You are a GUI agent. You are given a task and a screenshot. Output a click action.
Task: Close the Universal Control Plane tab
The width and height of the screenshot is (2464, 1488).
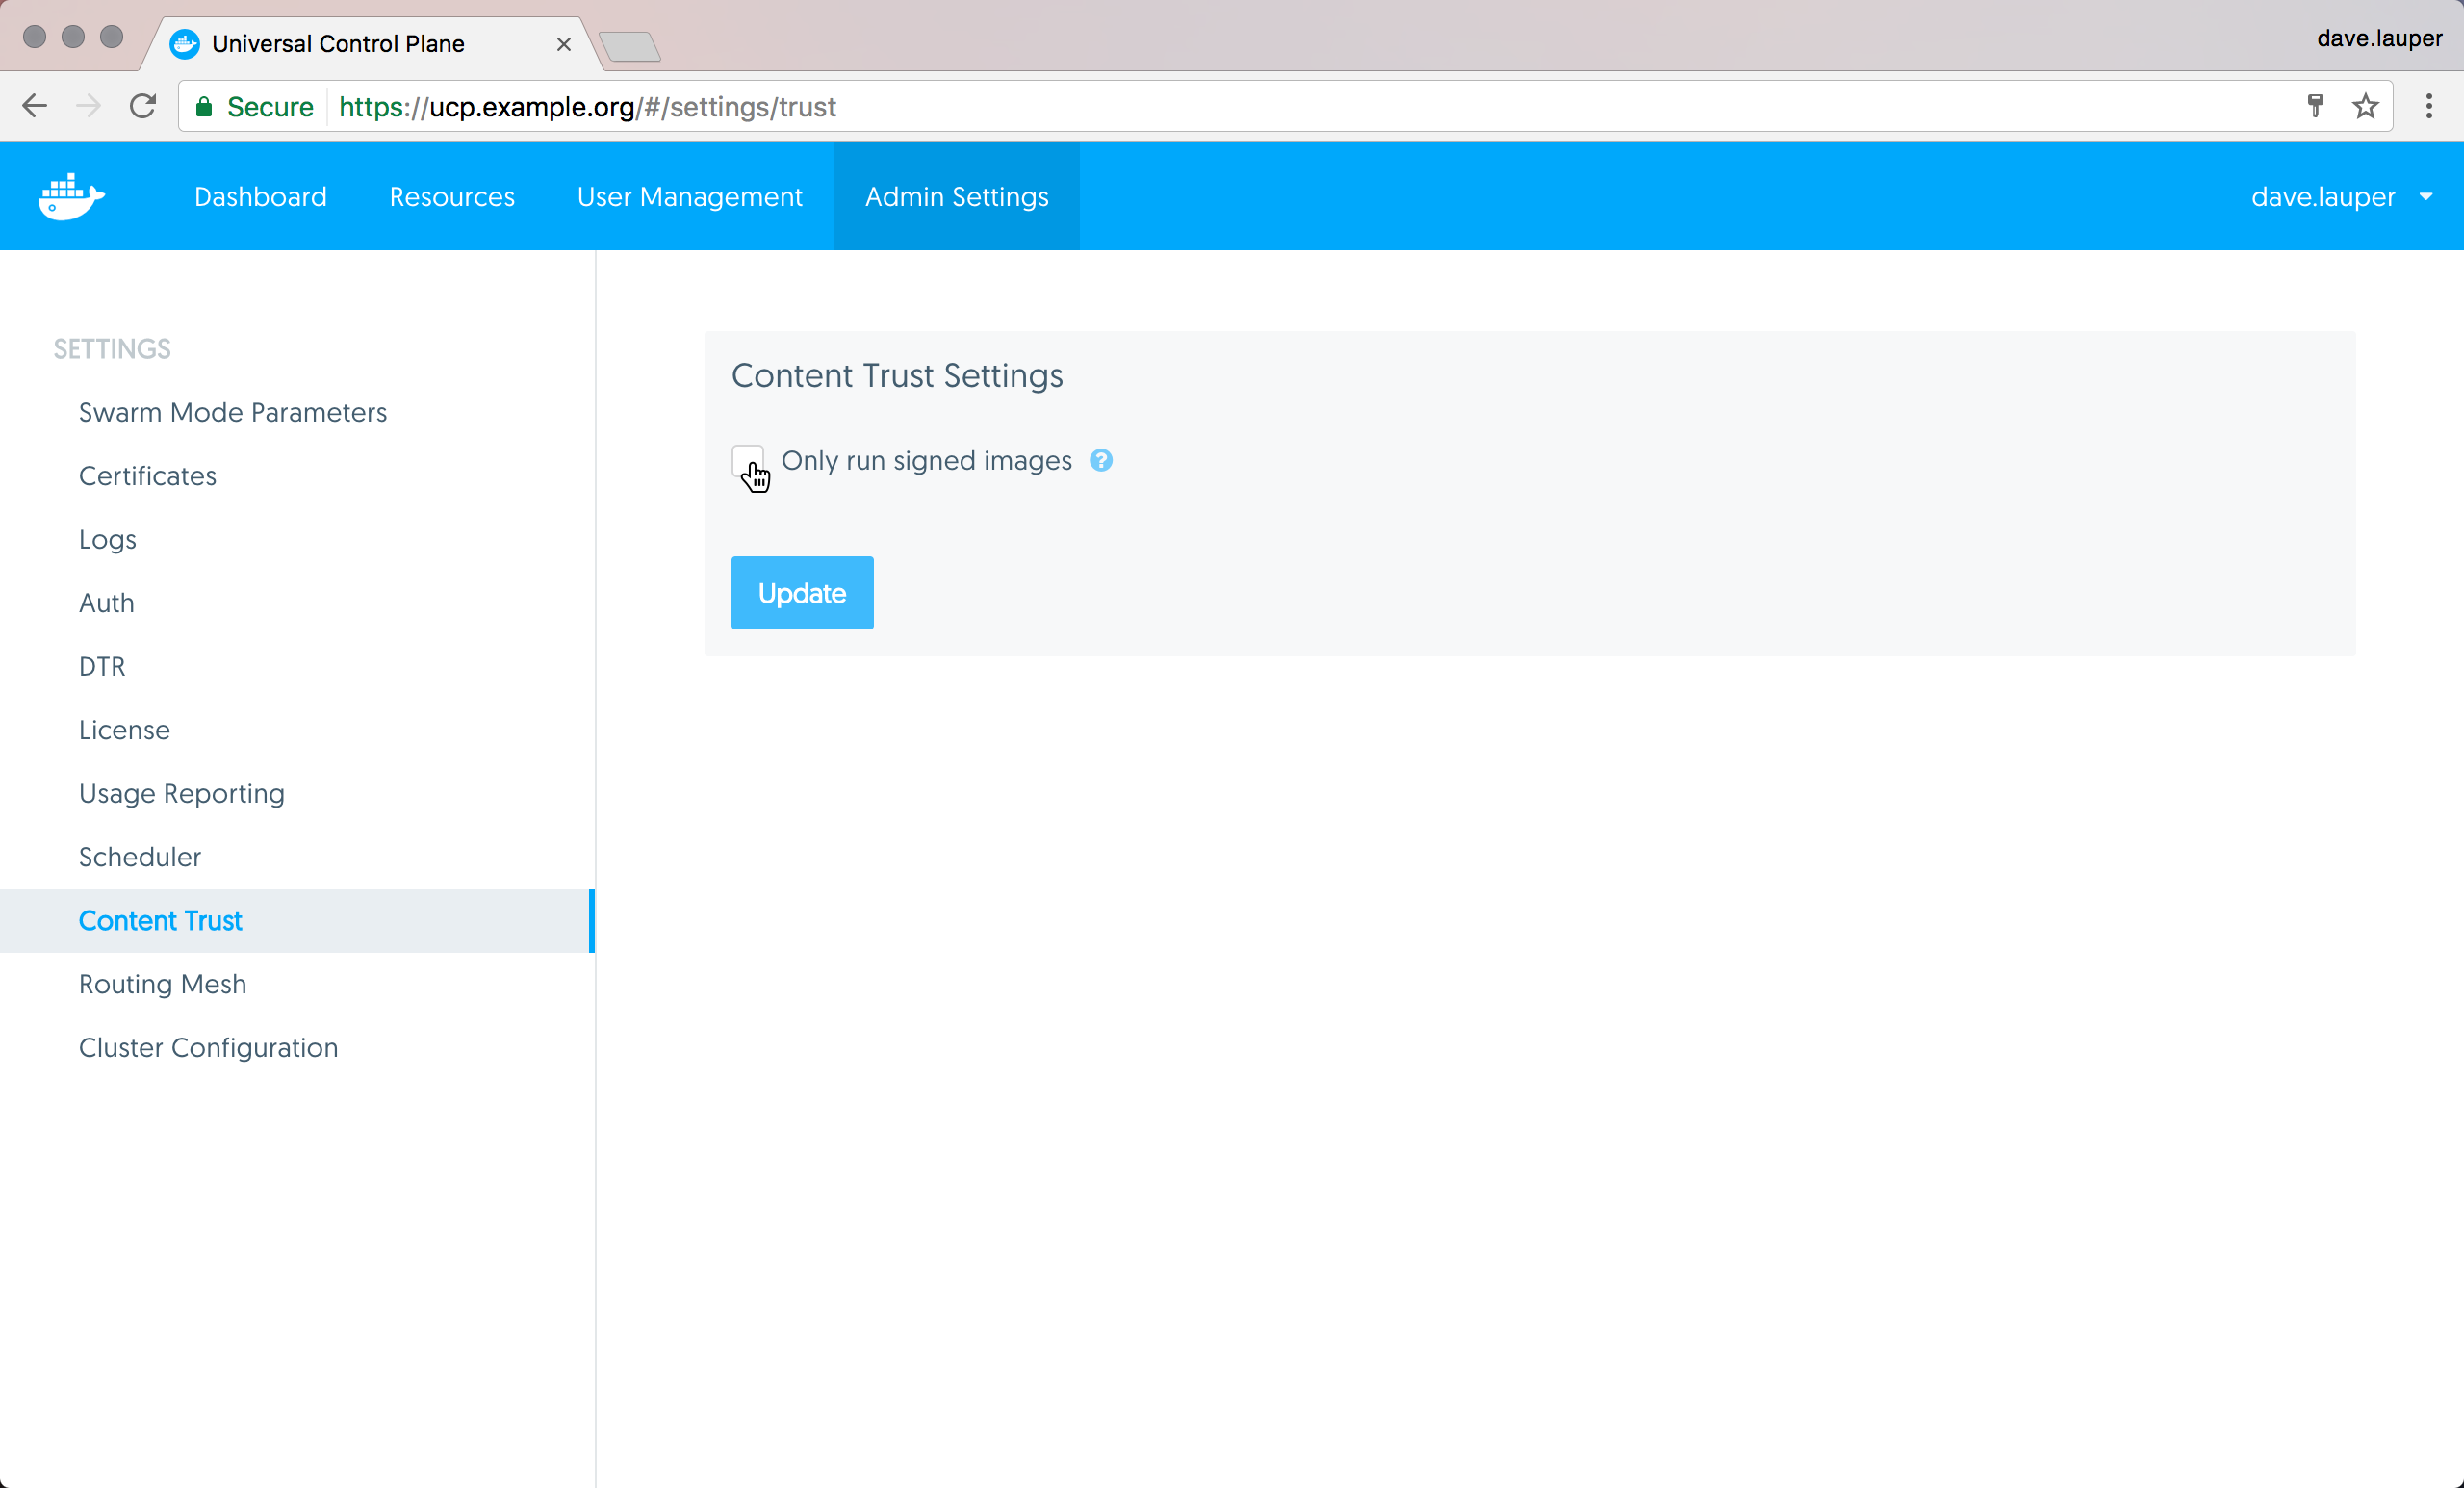[x=563, y=44]
